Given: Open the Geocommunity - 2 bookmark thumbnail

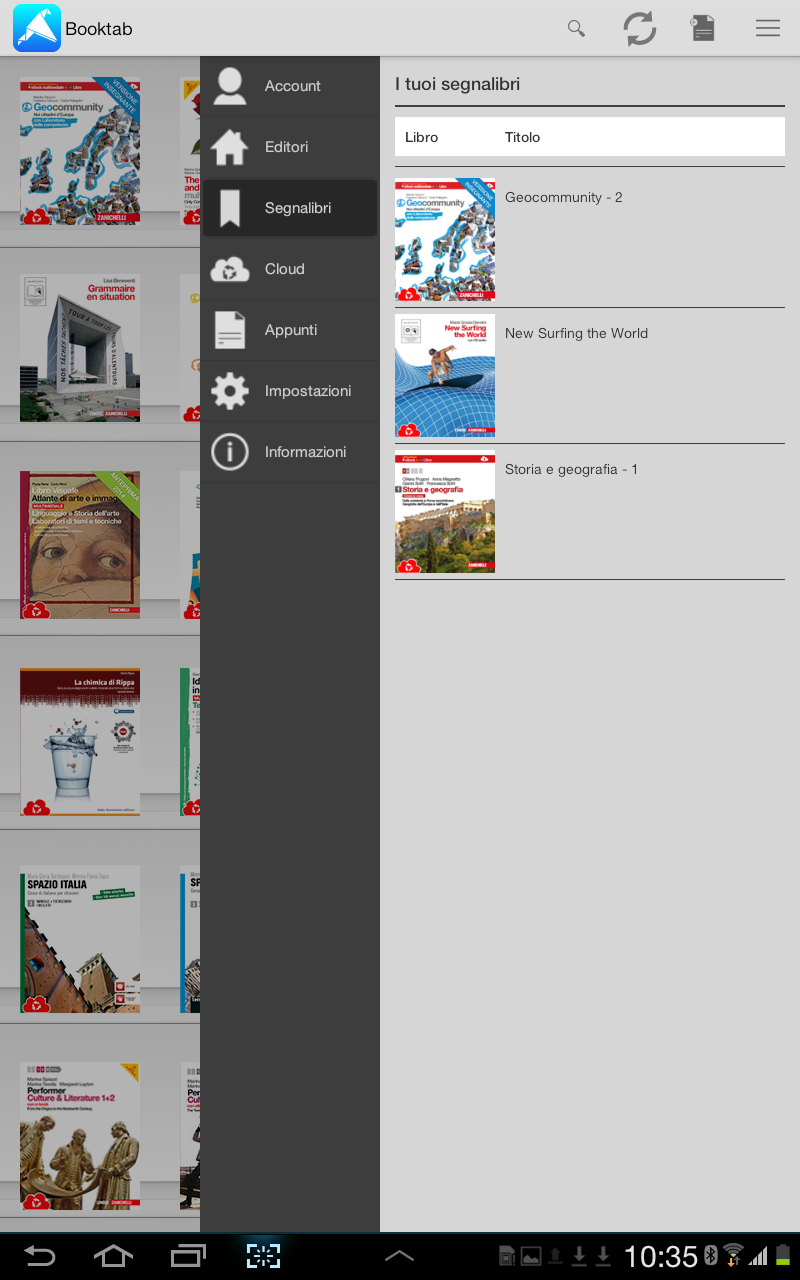Looking at the screenshot, I should 445,240.
